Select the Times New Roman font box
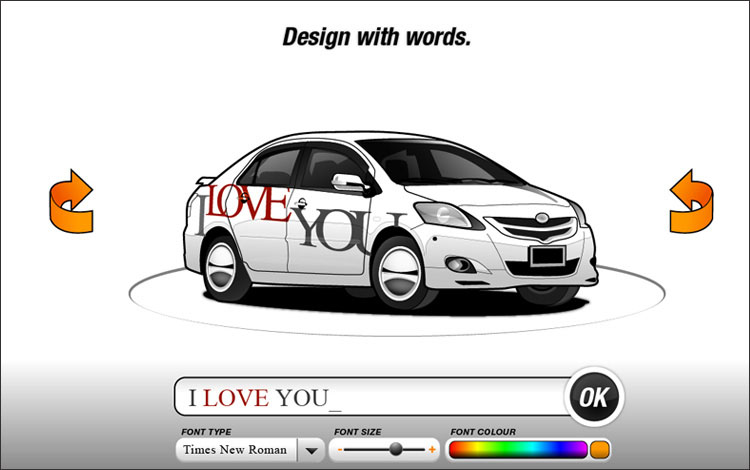 point(236,450)
